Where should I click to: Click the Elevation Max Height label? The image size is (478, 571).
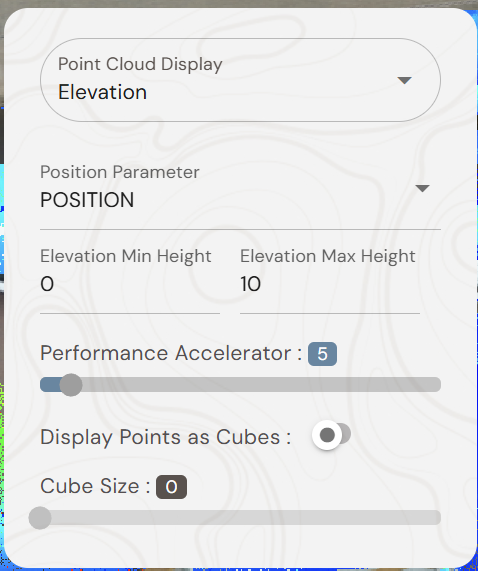pyautogui.click(x=328, y=256)
